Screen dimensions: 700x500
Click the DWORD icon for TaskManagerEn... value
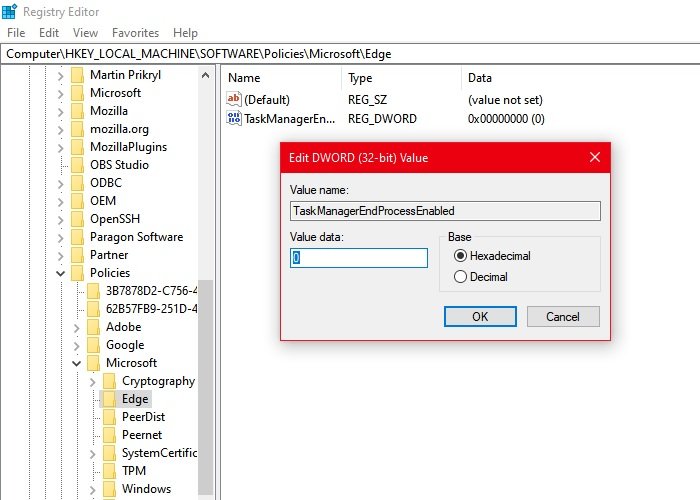(234, 118)
